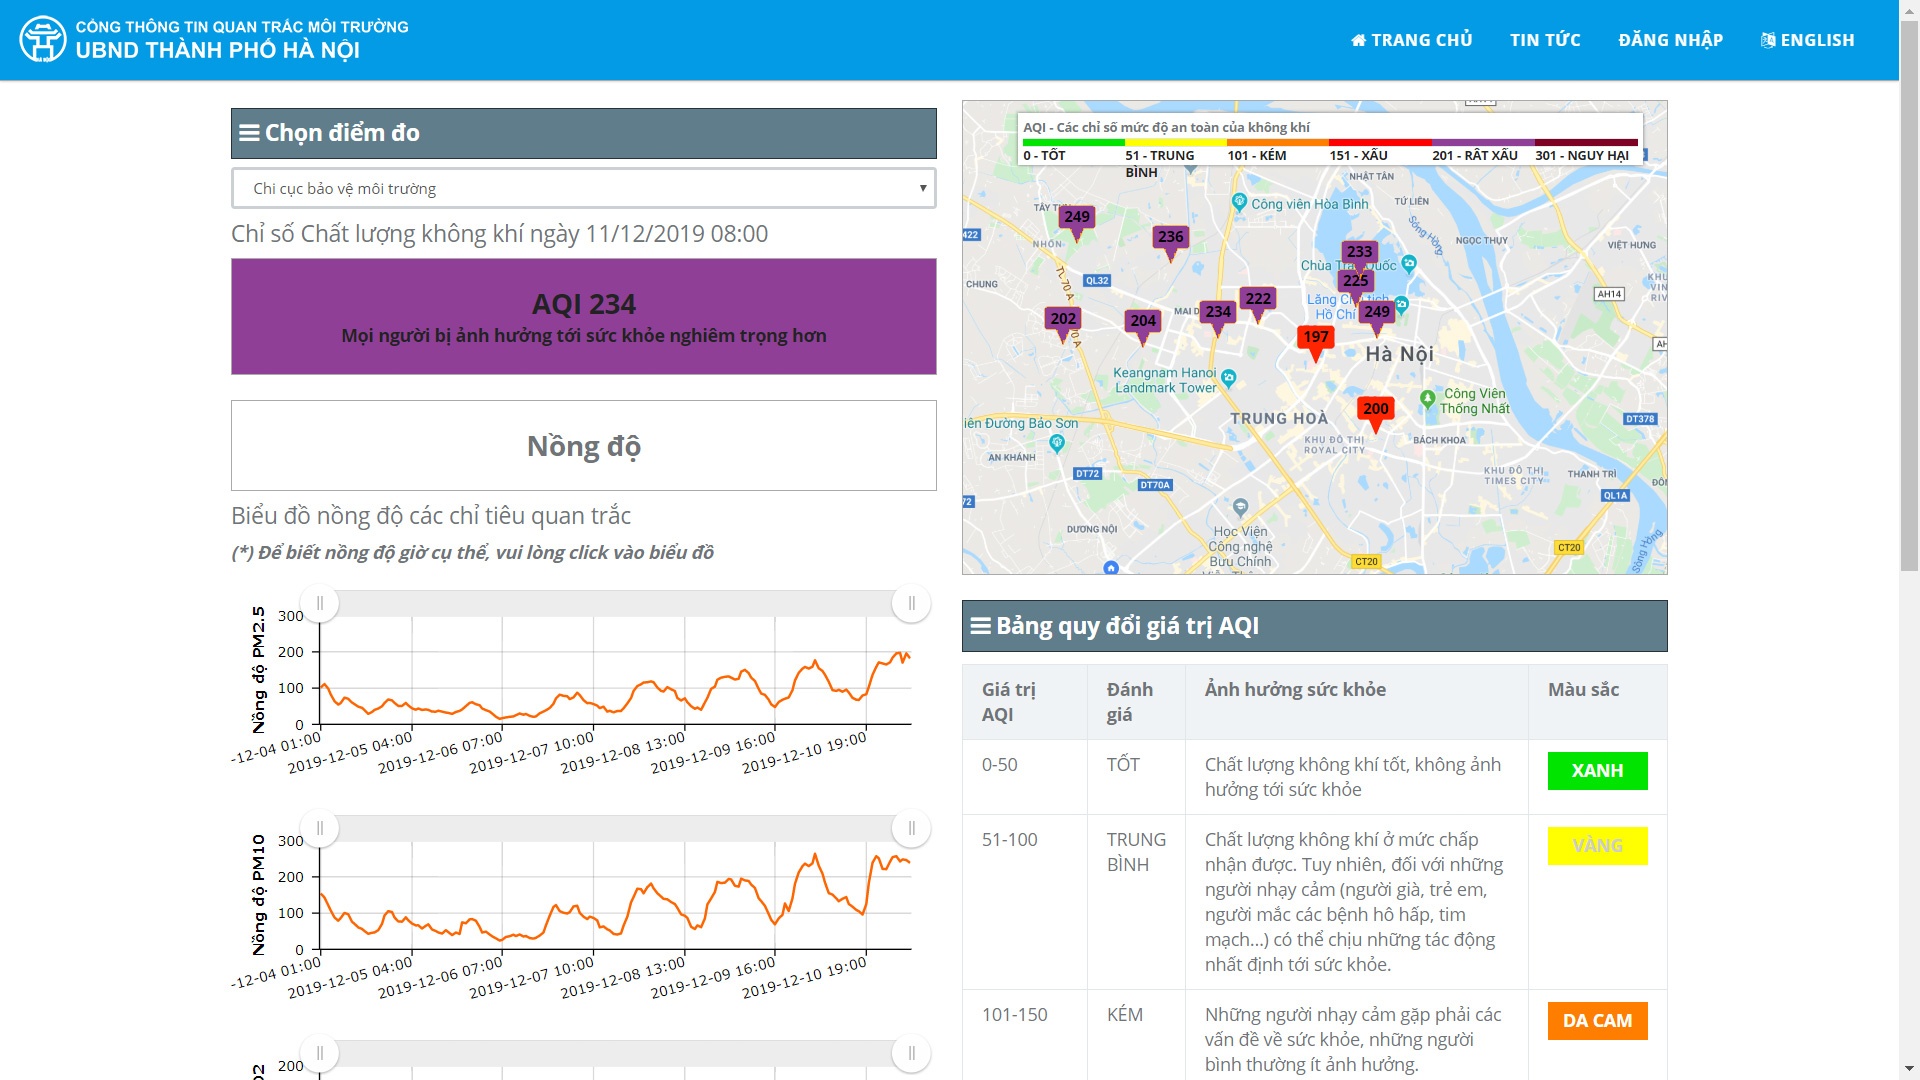Click the AQI 222 map marker
1920x1080 pixels.
point(1258,300)
